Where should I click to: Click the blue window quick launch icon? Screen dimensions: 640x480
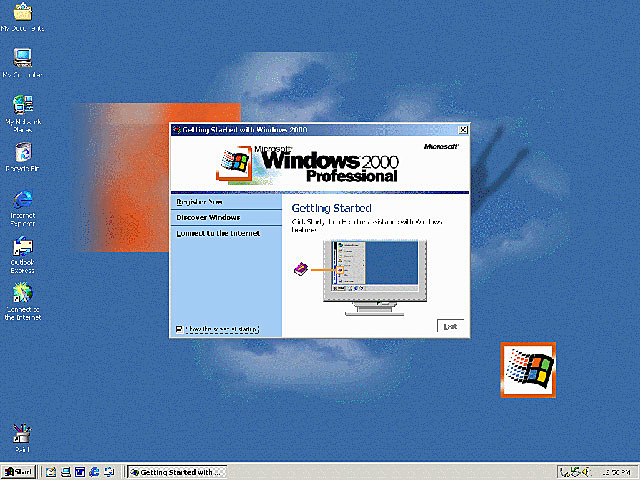(80, 472)
